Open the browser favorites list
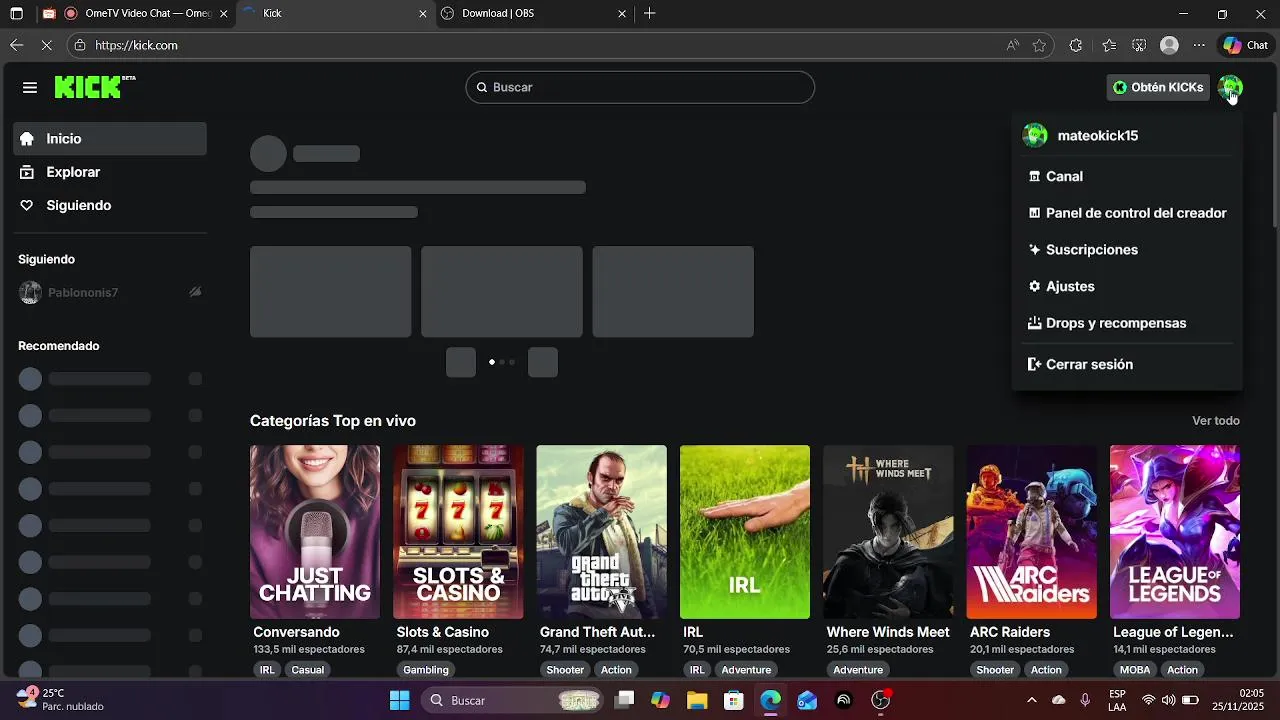 [x=1109, y=45]
